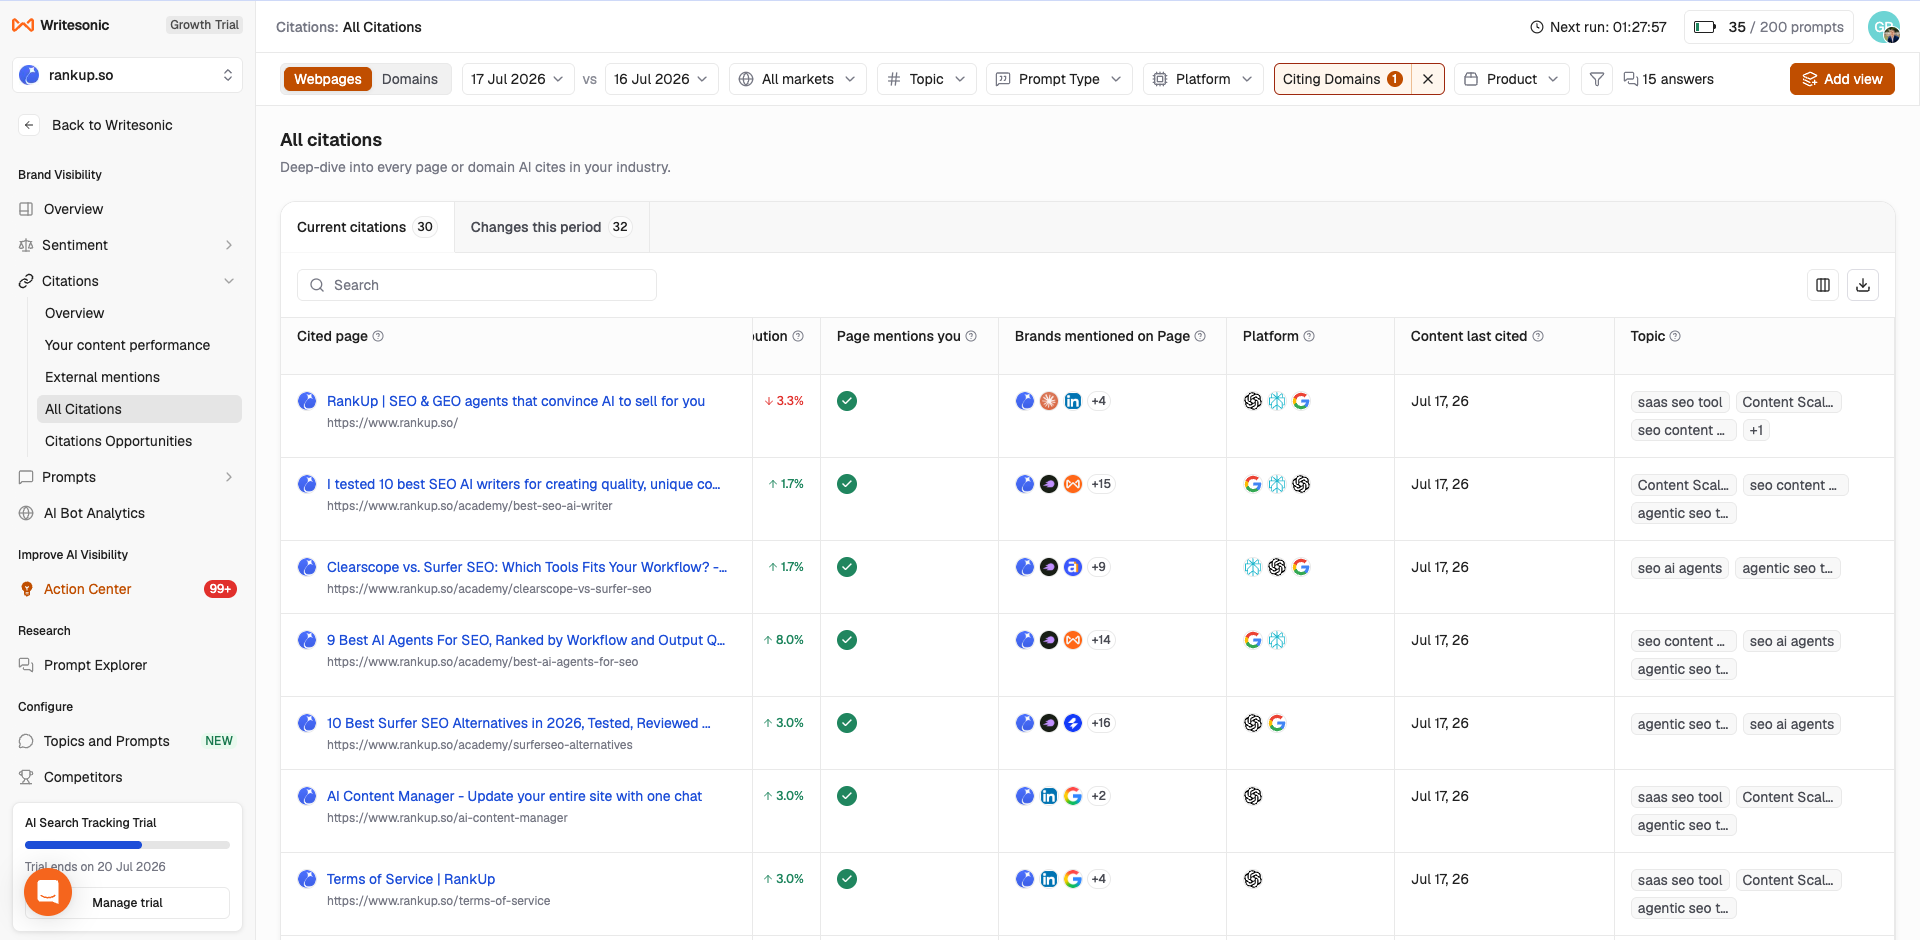
Task: Remove the Citing Domains filter with X
Action: click(x=1428, y=79)
